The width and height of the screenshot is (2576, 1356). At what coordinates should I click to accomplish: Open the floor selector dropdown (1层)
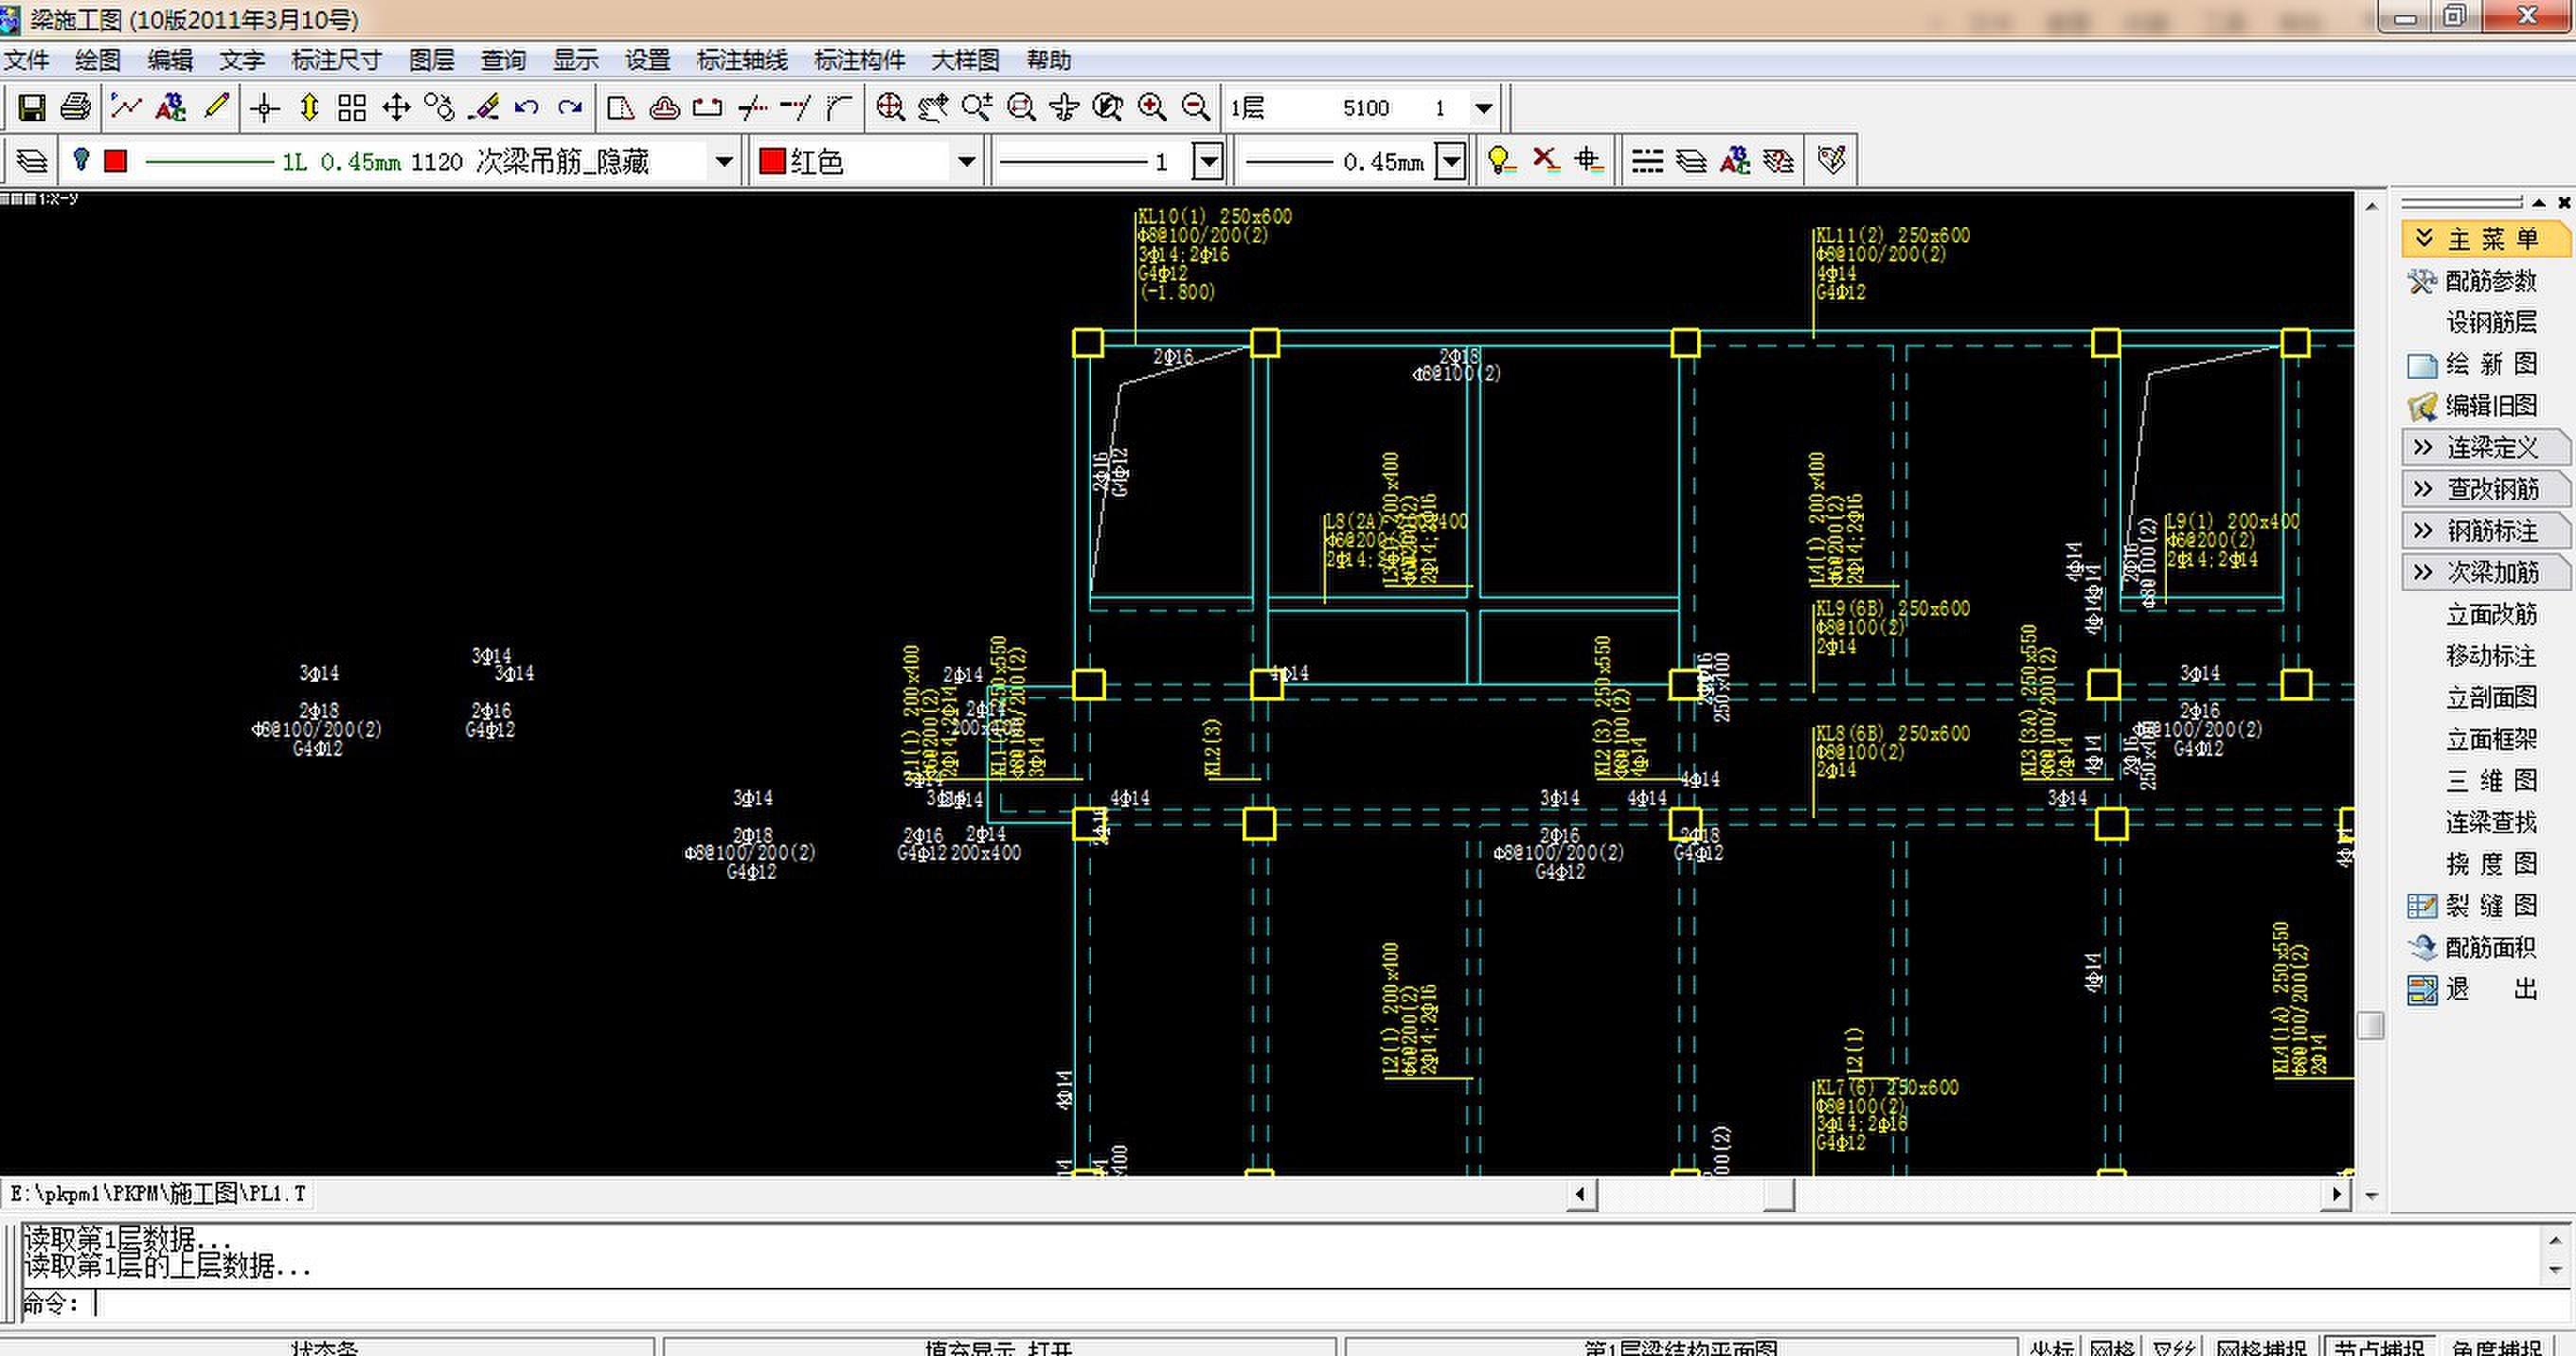click(x=1484, y=108)
